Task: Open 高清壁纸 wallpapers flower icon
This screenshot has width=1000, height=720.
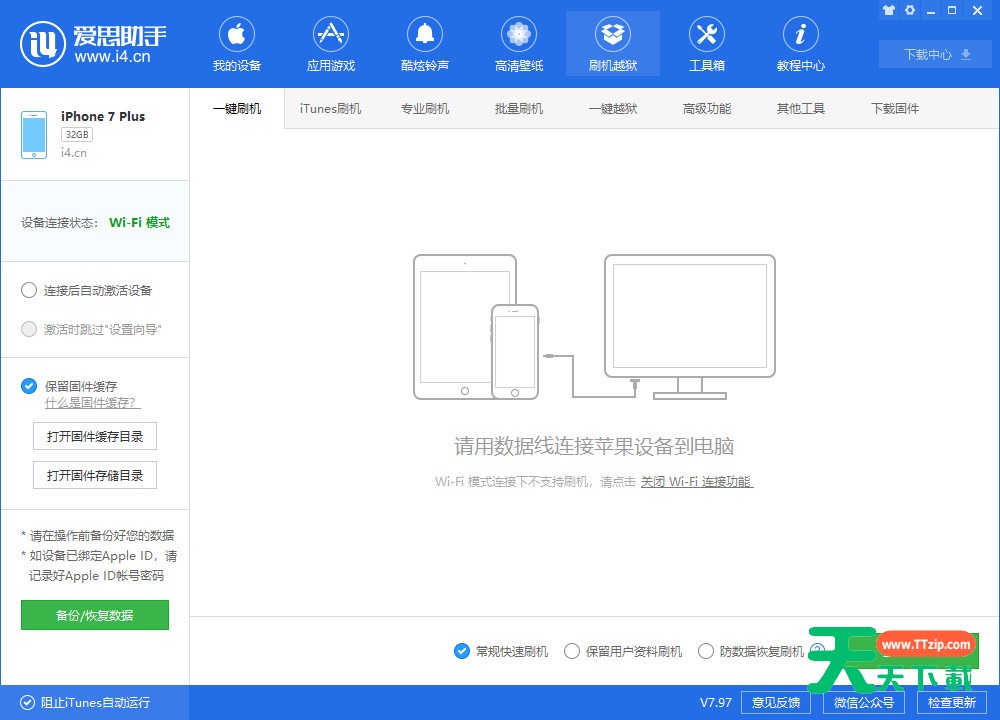Action: pyautogui.click(x=519, y=44)
